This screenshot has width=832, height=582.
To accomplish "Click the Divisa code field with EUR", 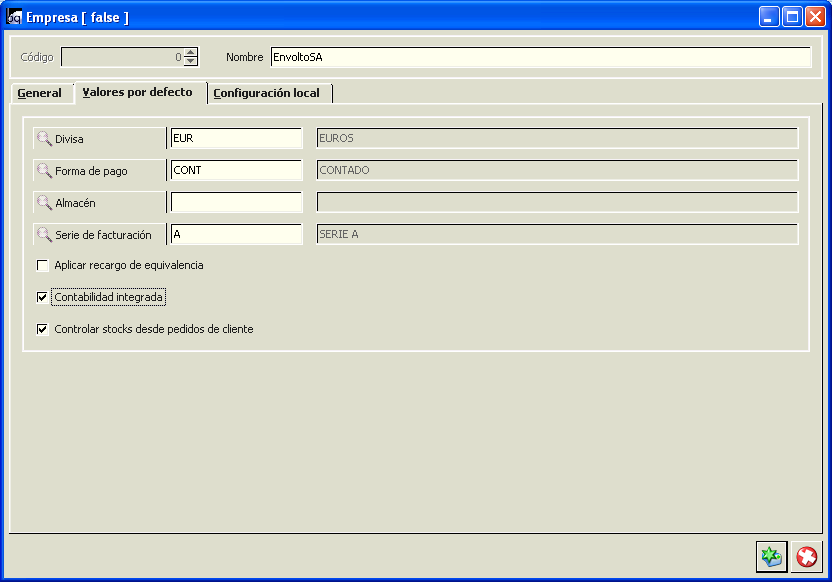I will [x=237, y=138].
